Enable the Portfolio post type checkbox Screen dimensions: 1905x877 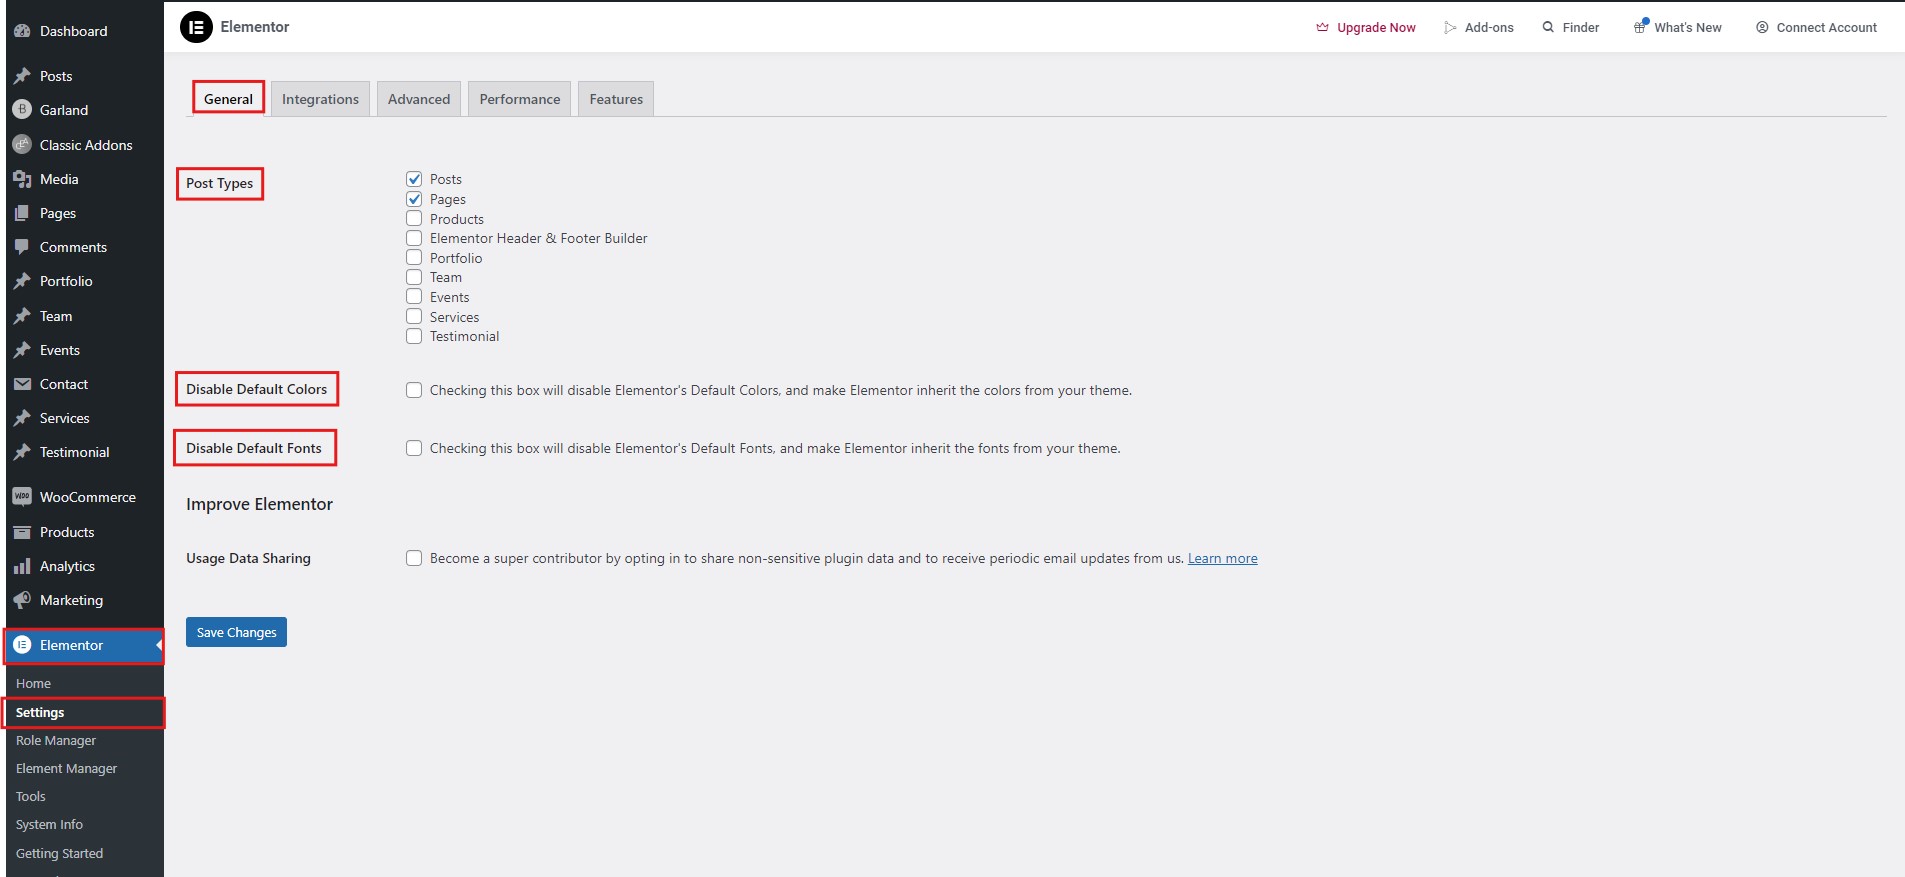click(x=414, y=257)
